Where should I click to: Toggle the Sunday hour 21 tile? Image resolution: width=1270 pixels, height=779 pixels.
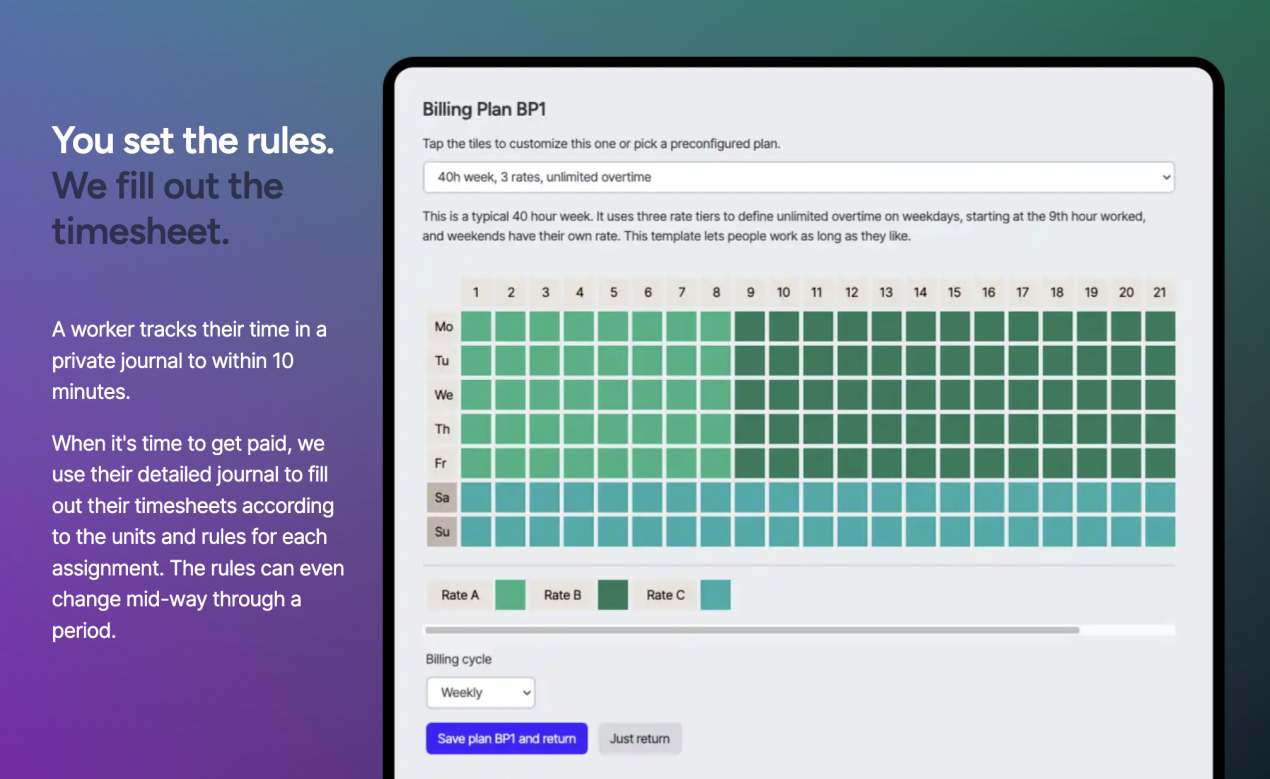(1161, 531)
